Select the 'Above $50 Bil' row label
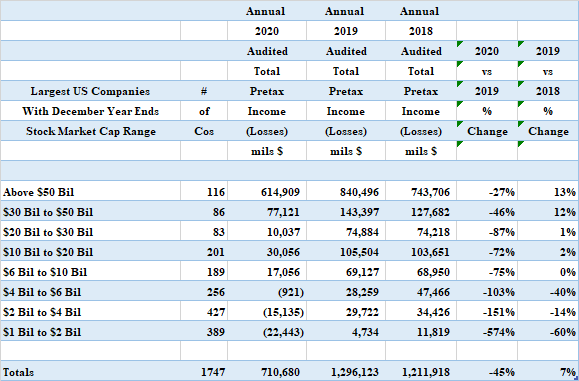The image size is (579, 381). click(38, 192)
